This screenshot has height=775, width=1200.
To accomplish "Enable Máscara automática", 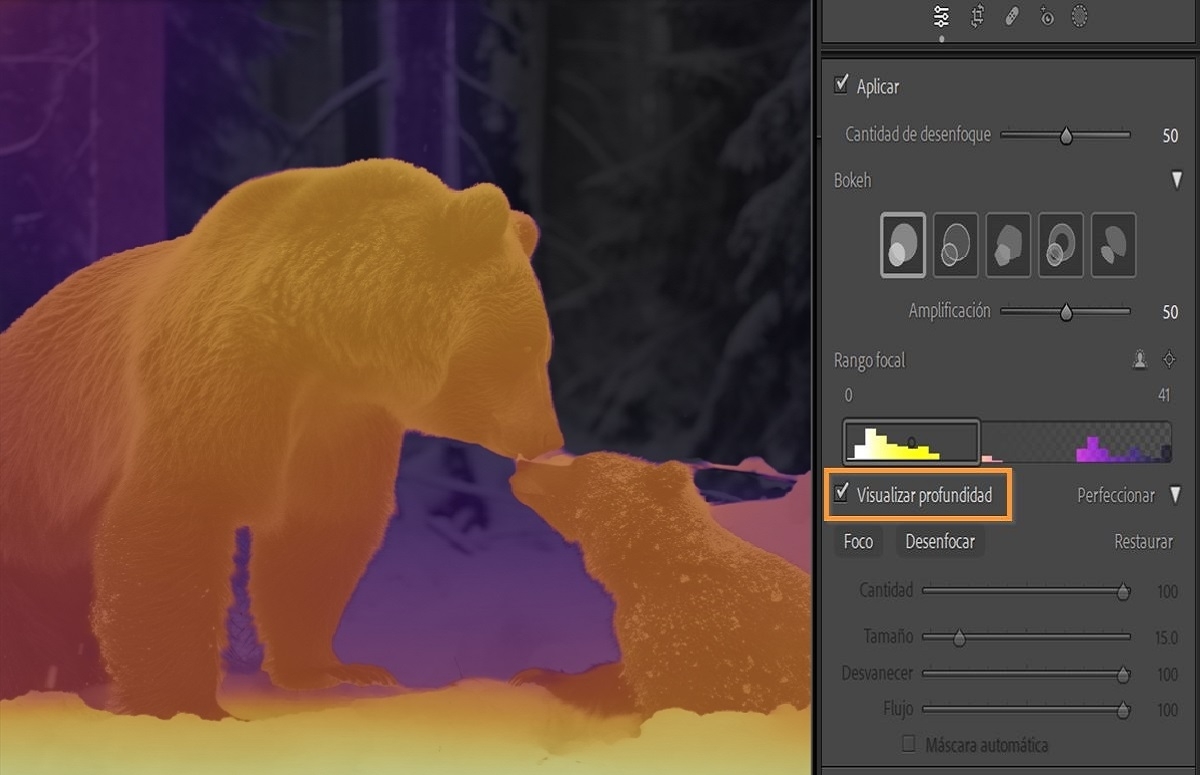I will pyautogui.click(x=910, y=745).
